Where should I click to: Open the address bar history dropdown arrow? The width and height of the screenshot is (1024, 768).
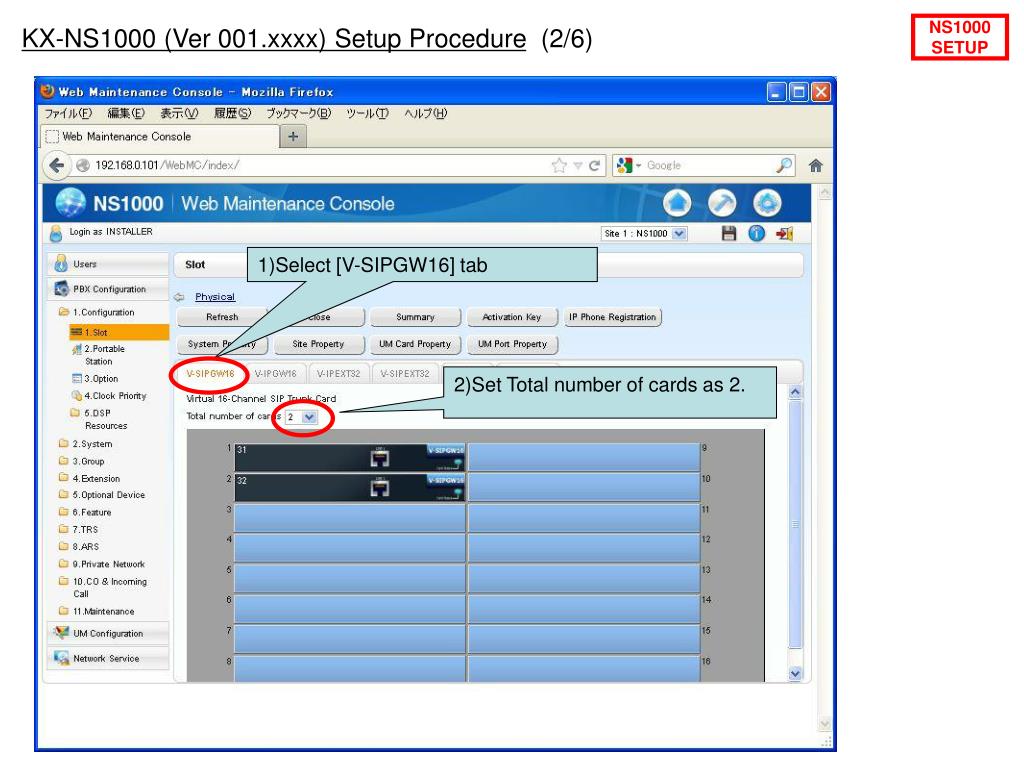coord(577,166)
